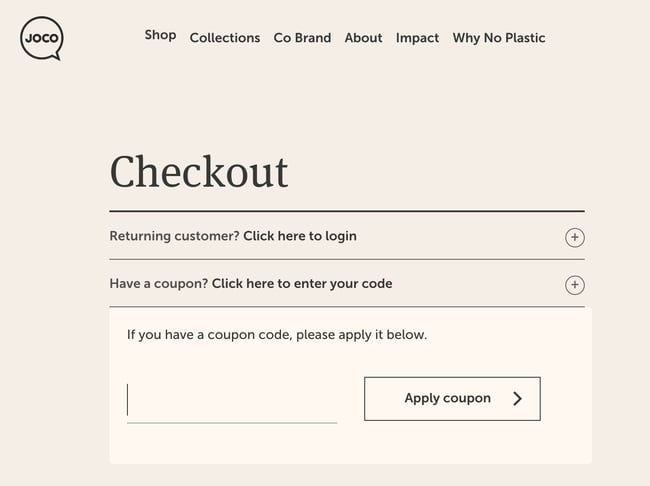The image size is (650, 486).
Task: Click the arrow inside Apply coupon
Action: 517,398
